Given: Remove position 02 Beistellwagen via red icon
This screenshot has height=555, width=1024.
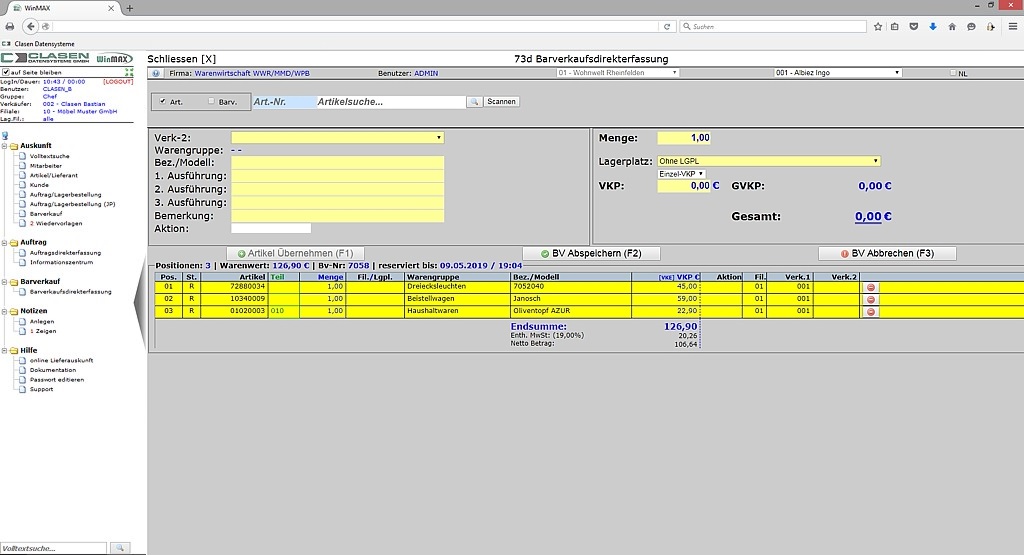Looking at the screenshot, I should pyautogui.click(x=871, y=300).
